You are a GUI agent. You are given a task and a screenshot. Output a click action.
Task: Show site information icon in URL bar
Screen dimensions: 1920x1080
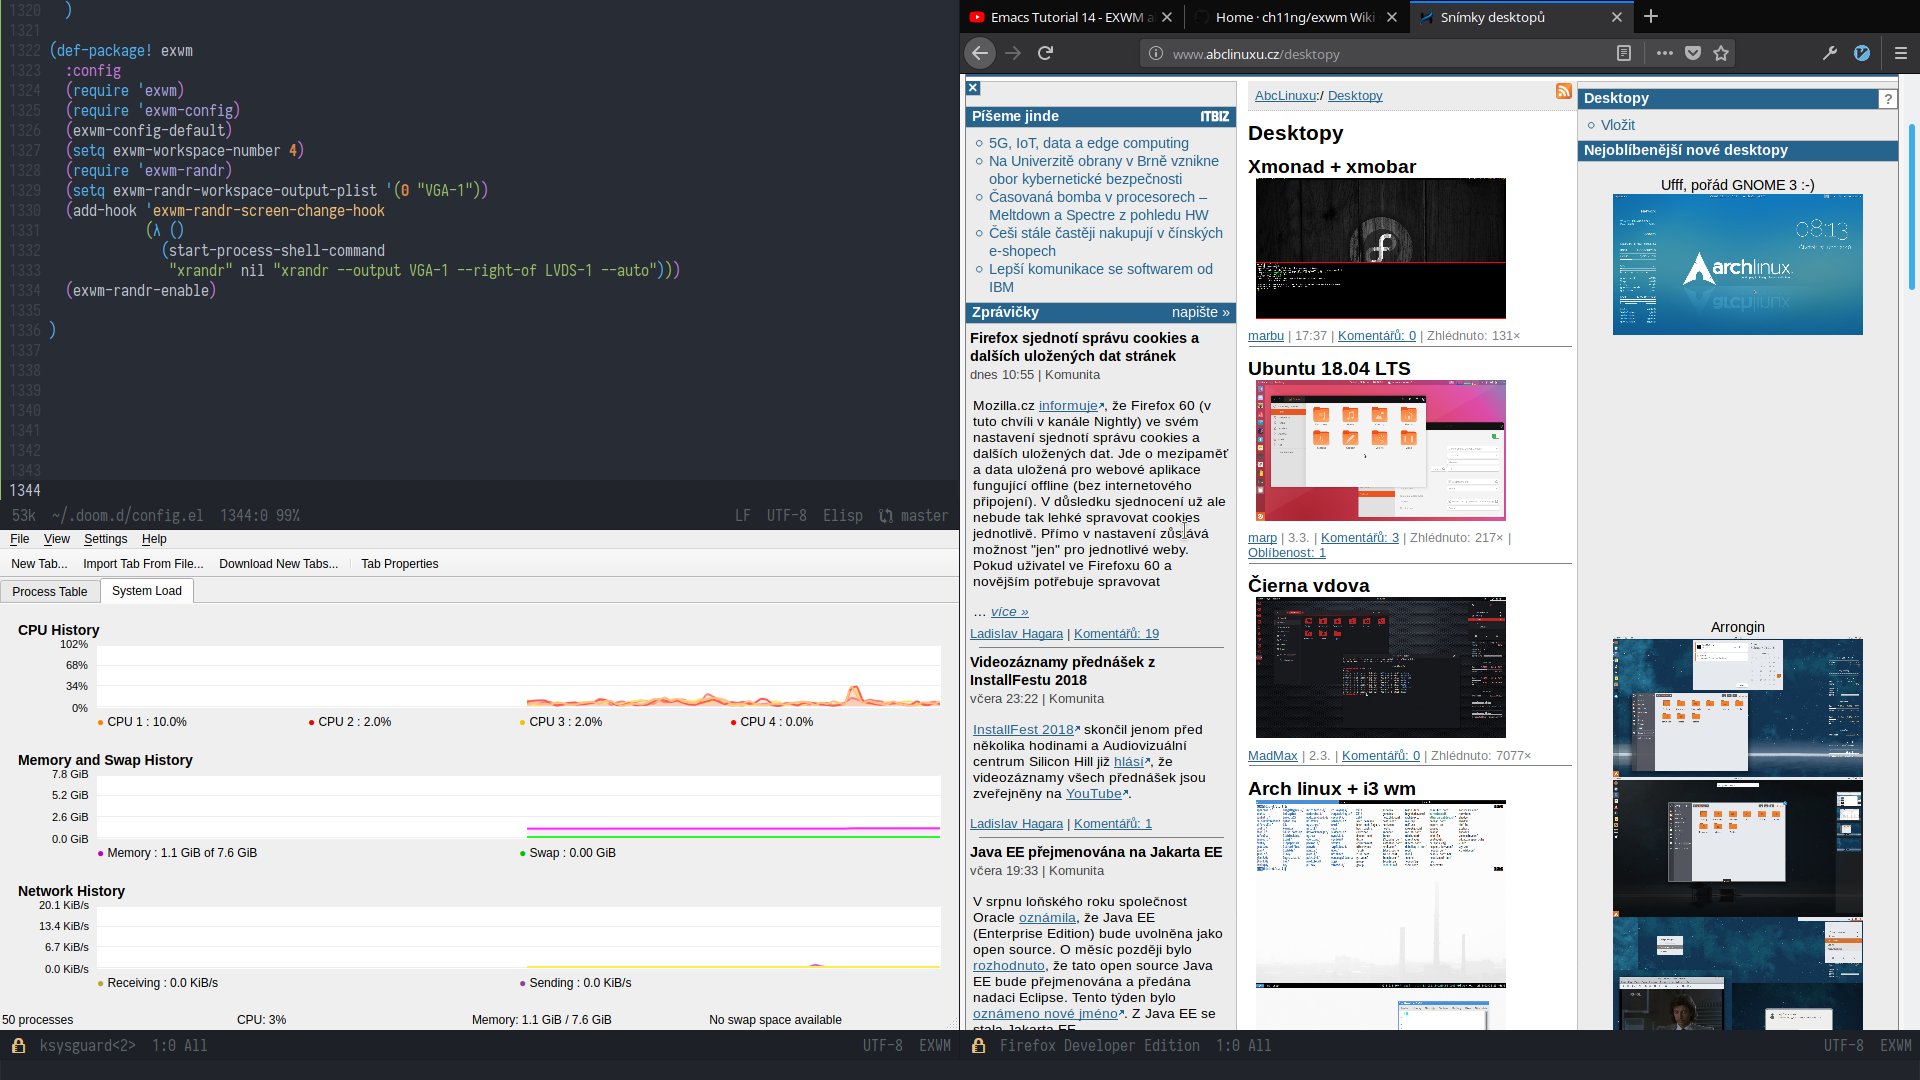pos(1155,54)
